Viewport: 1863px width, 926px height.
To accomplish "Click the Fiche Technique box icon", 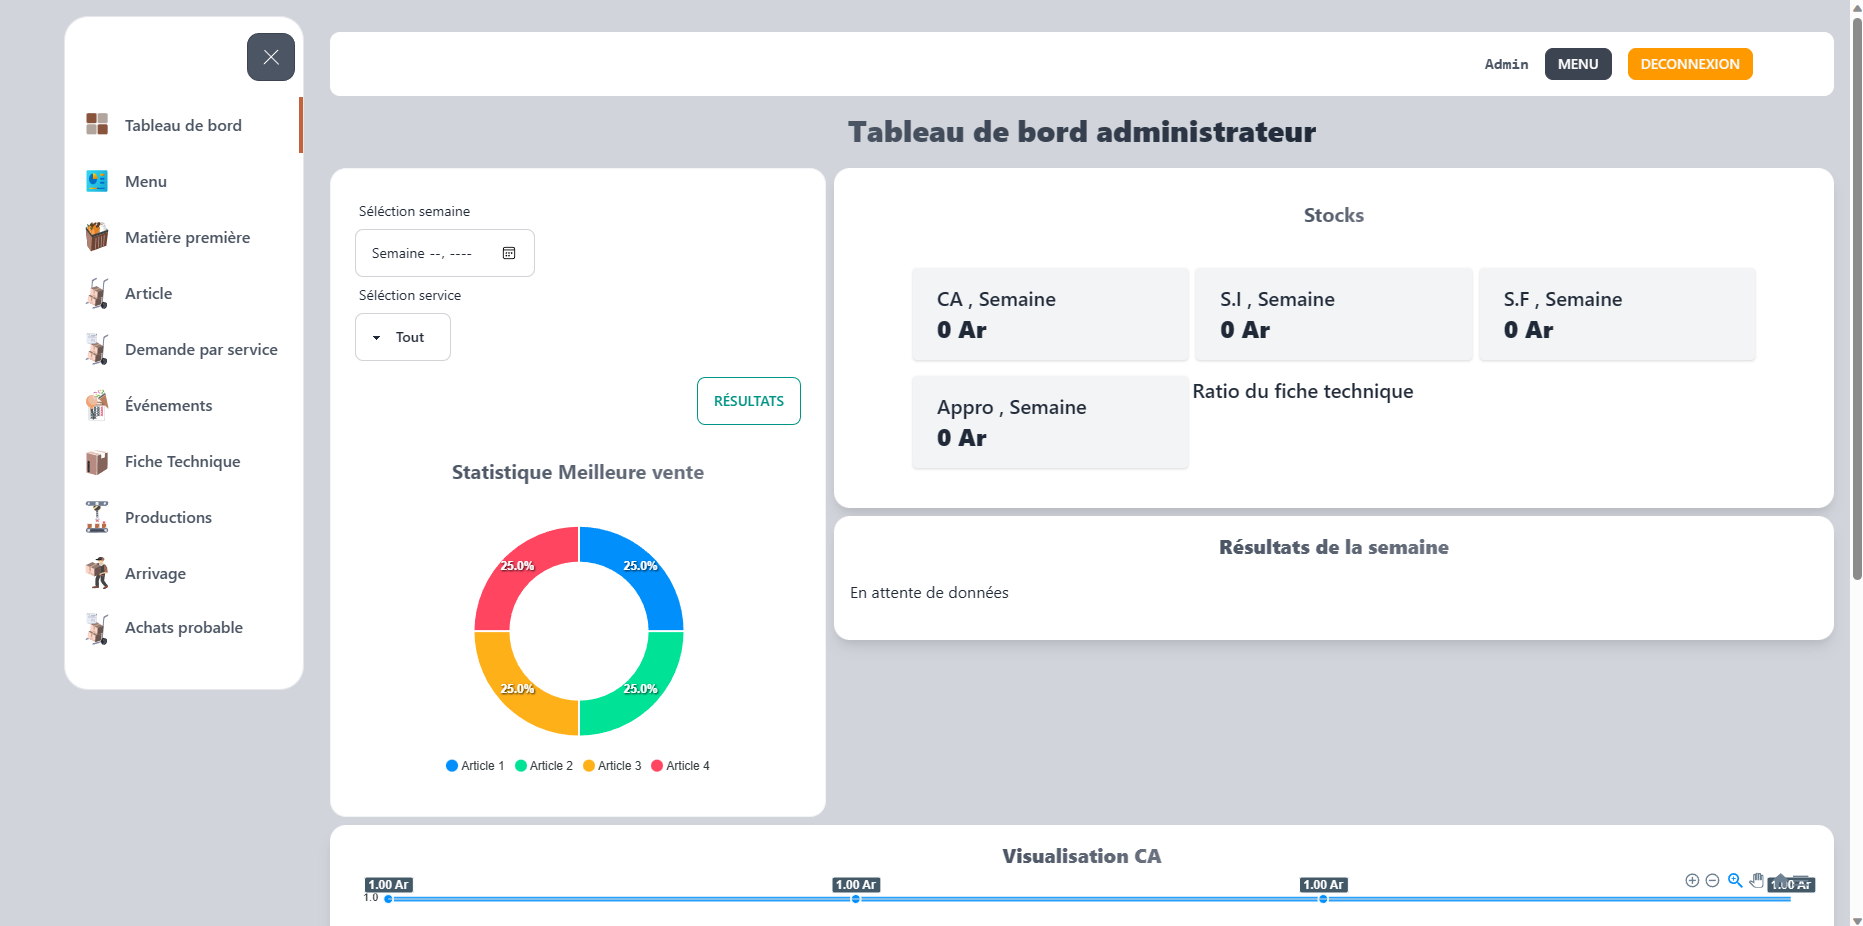I will (97, 462).
